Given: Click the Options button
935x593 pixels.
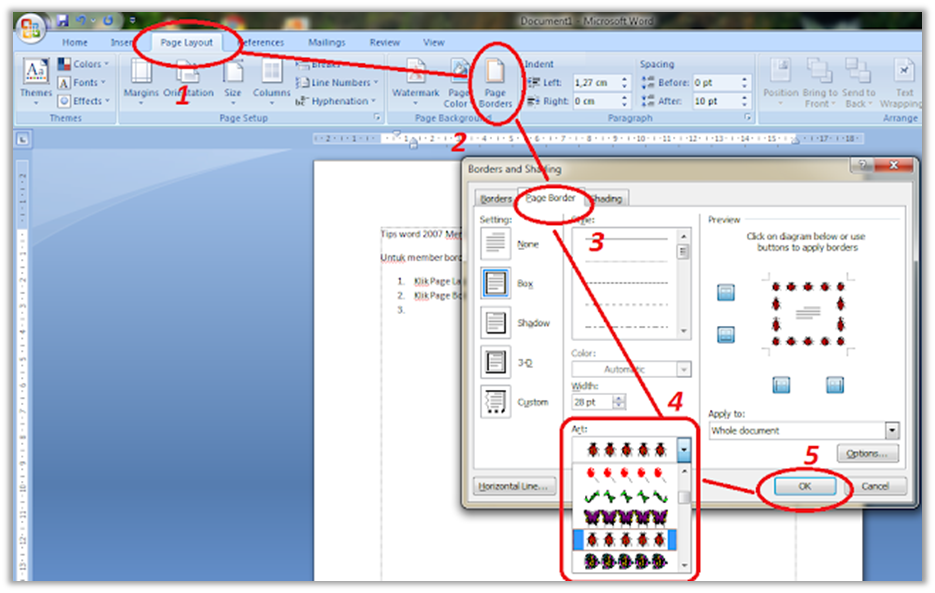Looking at the screenshot, I should coord(867,453).
